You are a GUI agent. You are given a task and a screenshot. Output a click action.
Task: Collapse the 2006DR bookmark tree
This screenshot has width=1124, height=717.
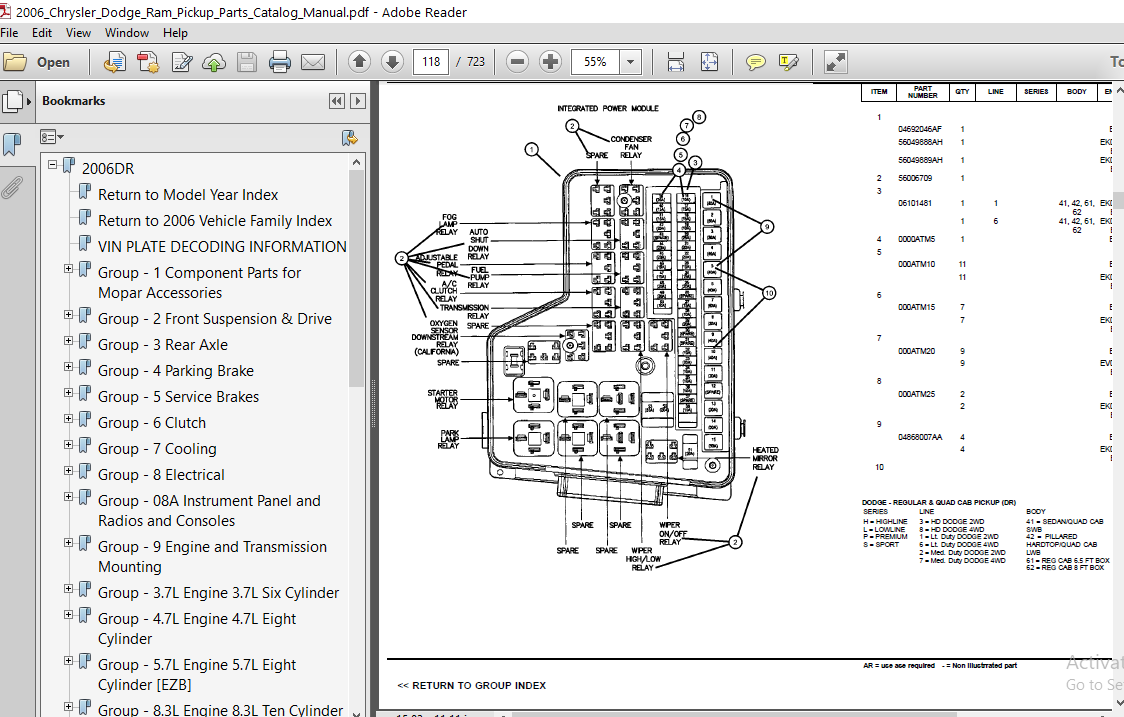pyautogui.click(x=52, y=164)
